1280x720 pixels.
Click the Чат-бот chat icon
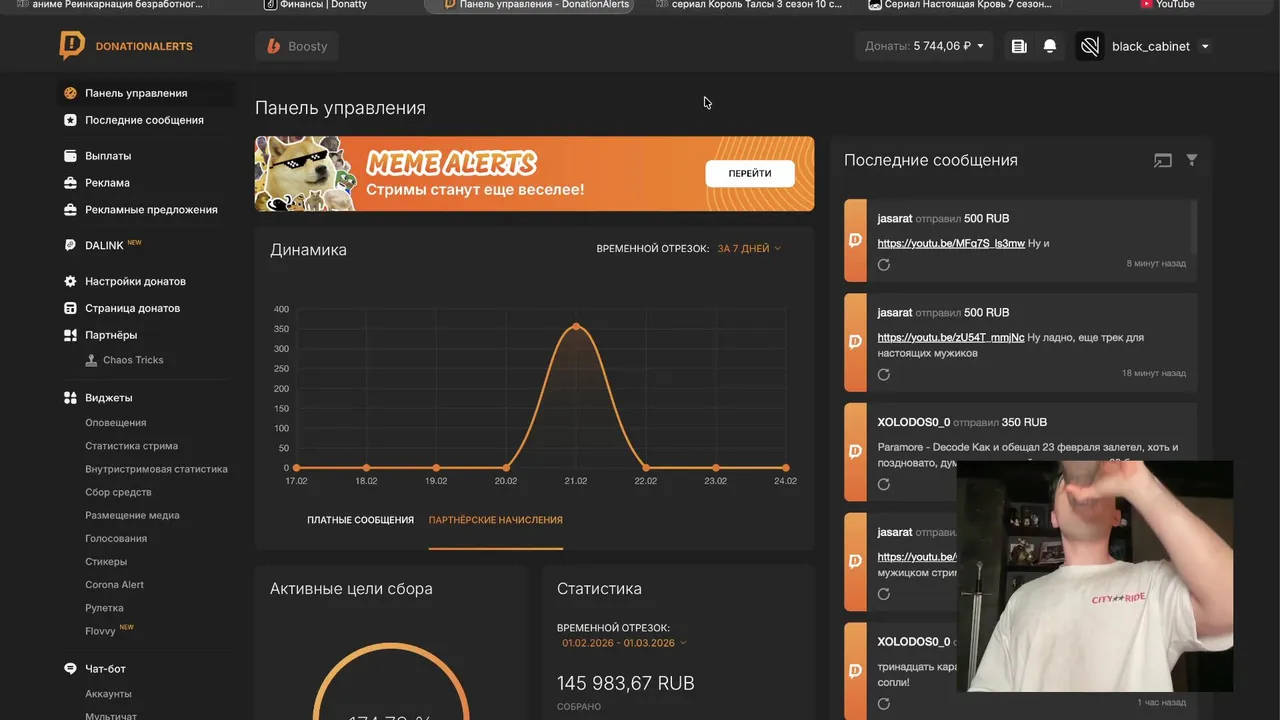point(70,668)
